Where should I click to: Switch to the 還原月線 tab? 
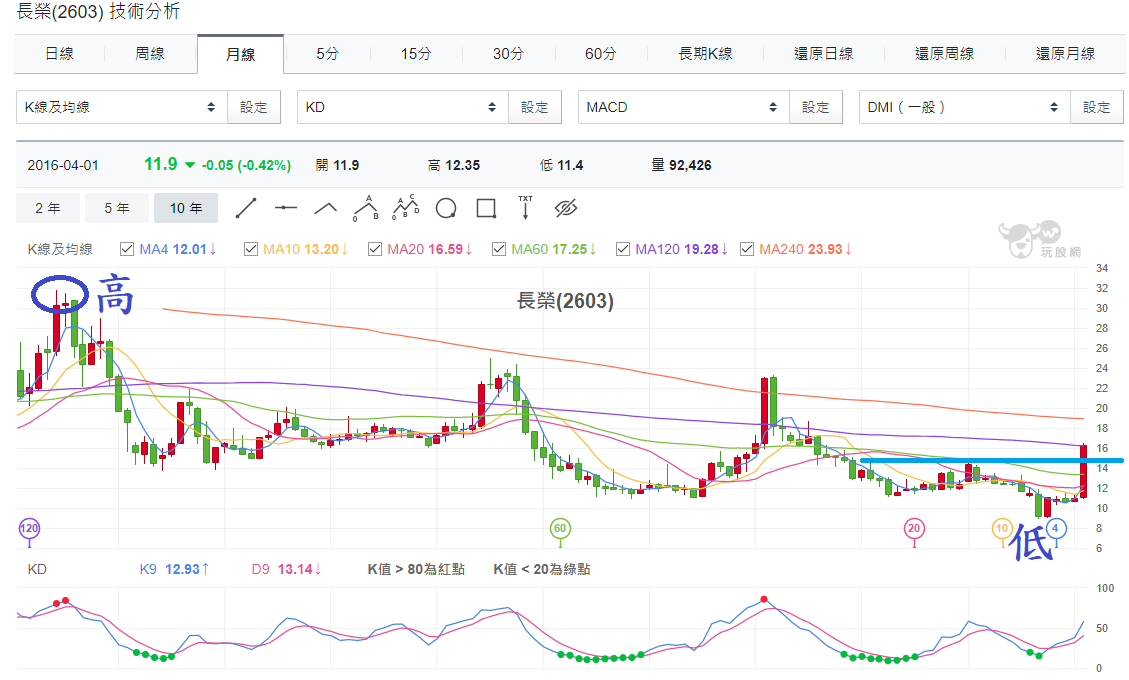[1066, 54]
